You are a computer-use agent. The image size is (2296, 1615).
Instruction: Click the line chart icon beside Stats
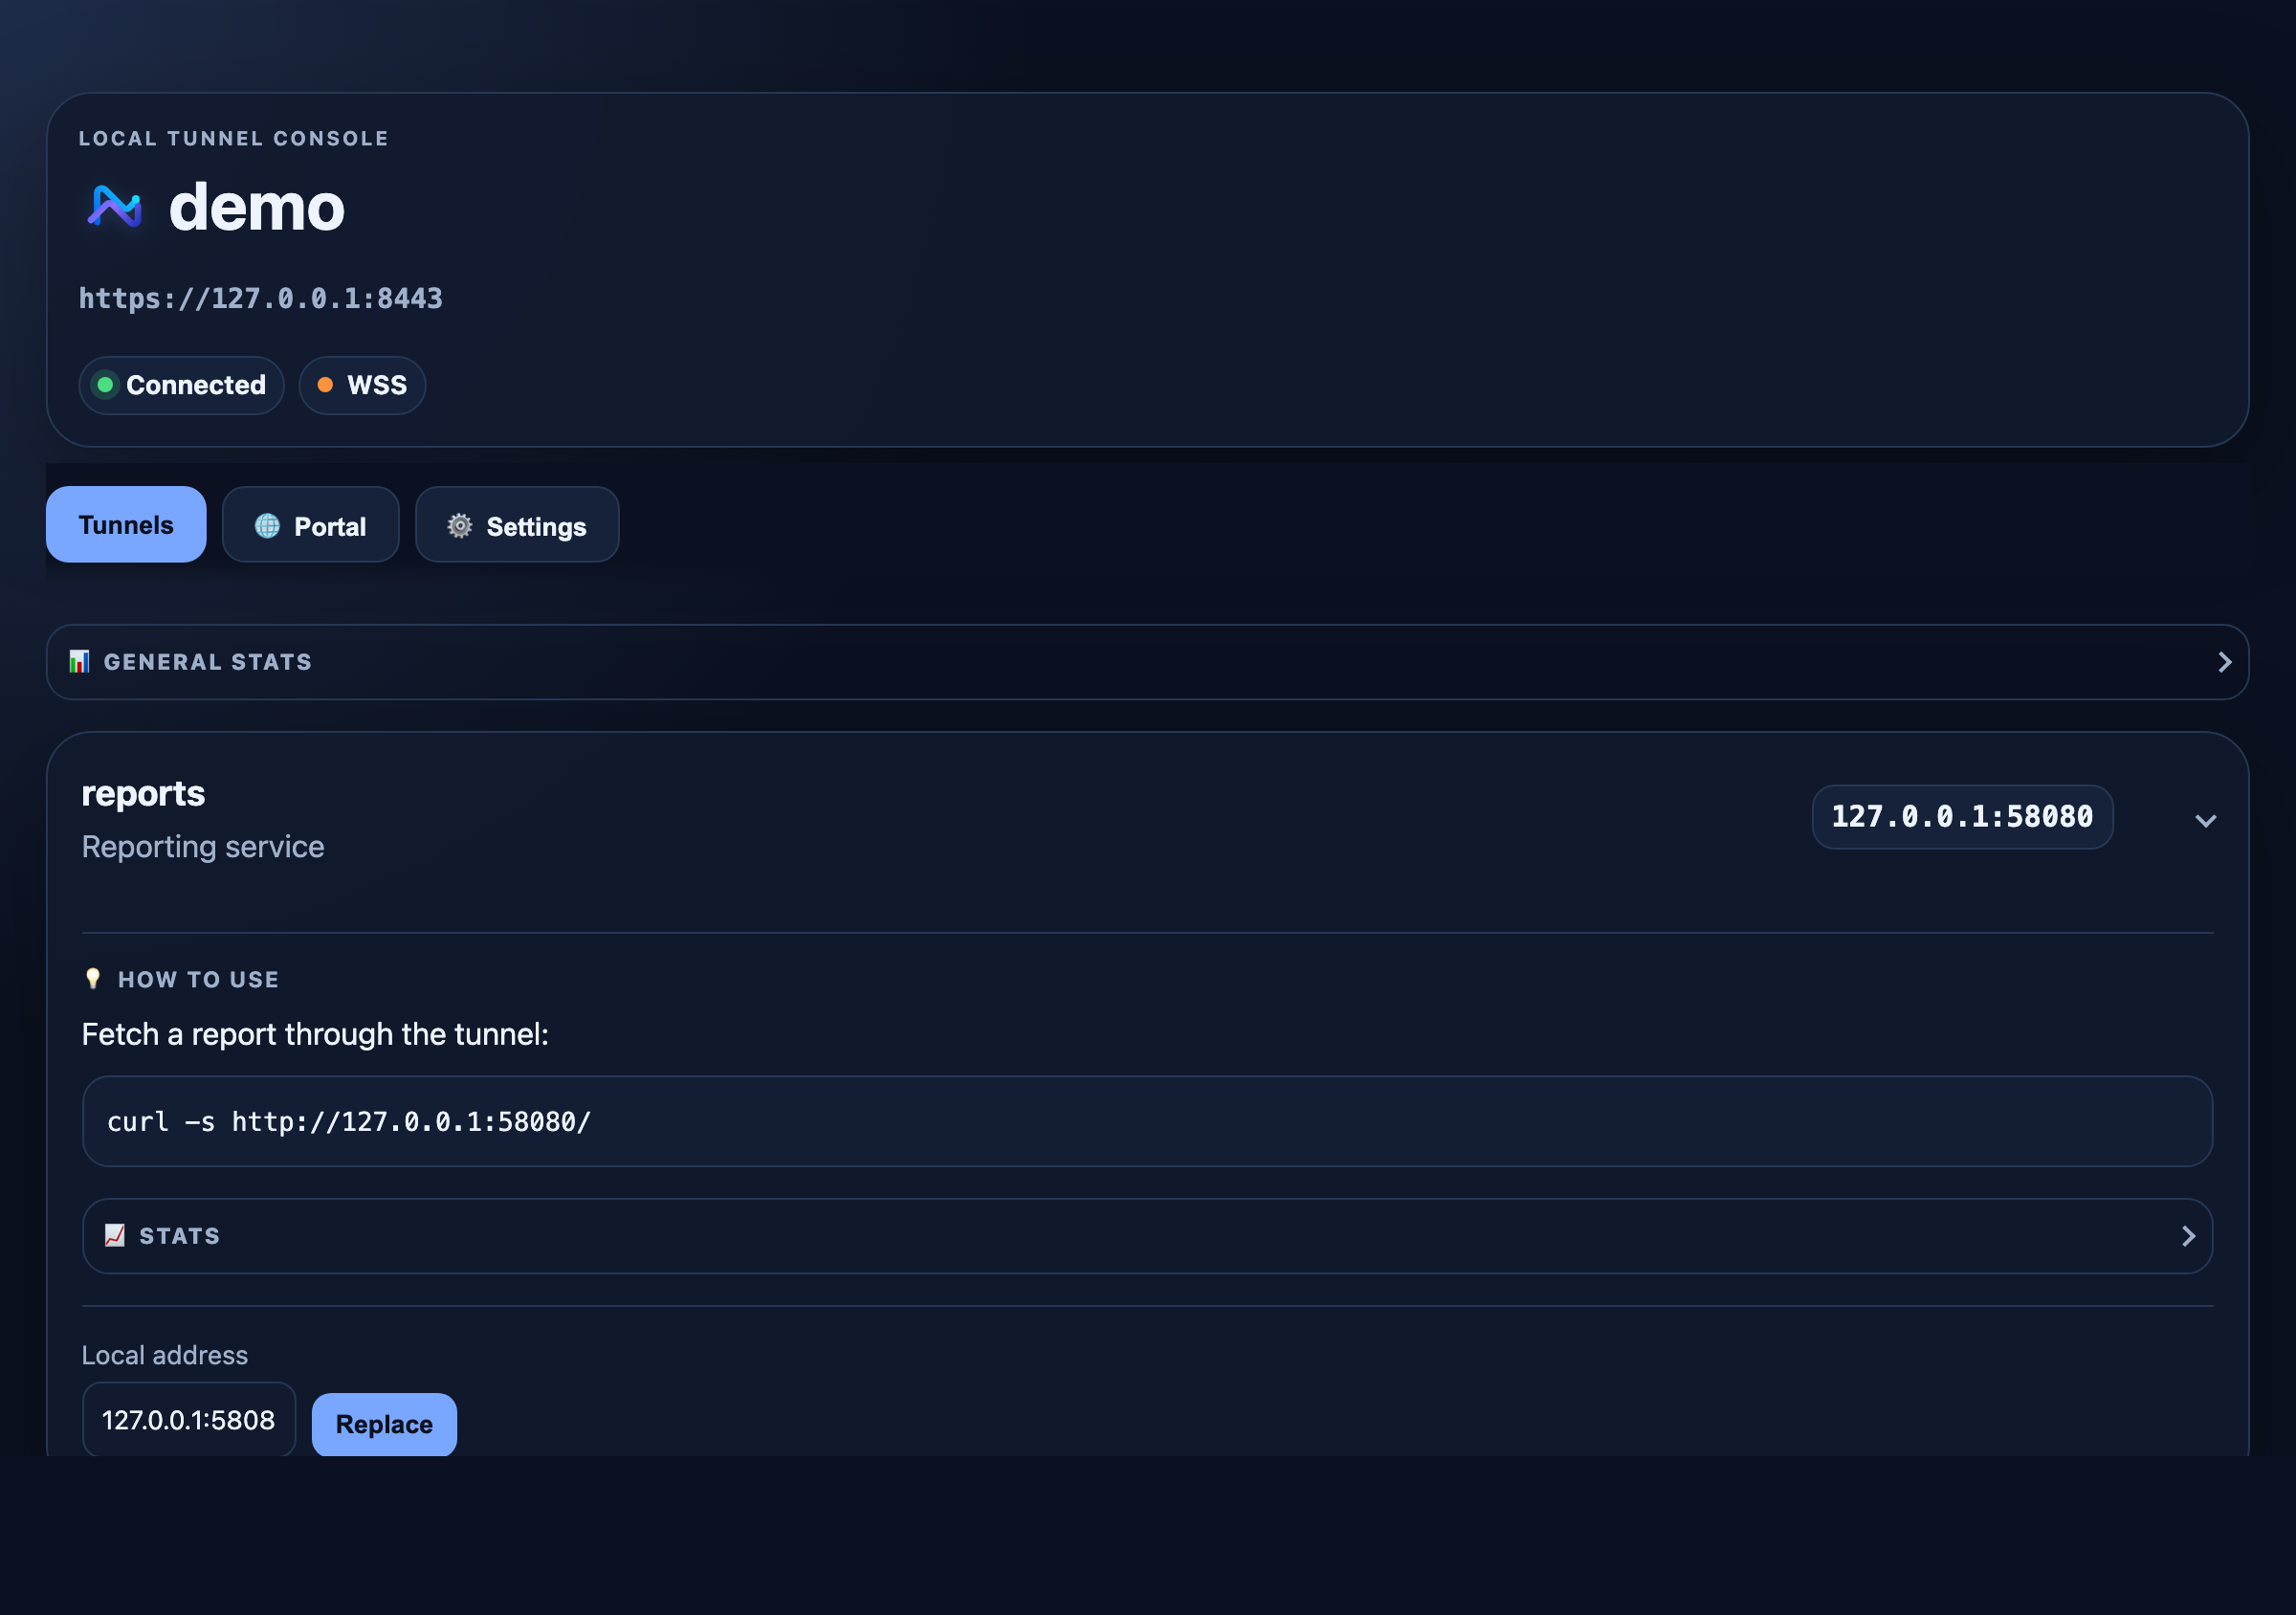[115, 1235]
